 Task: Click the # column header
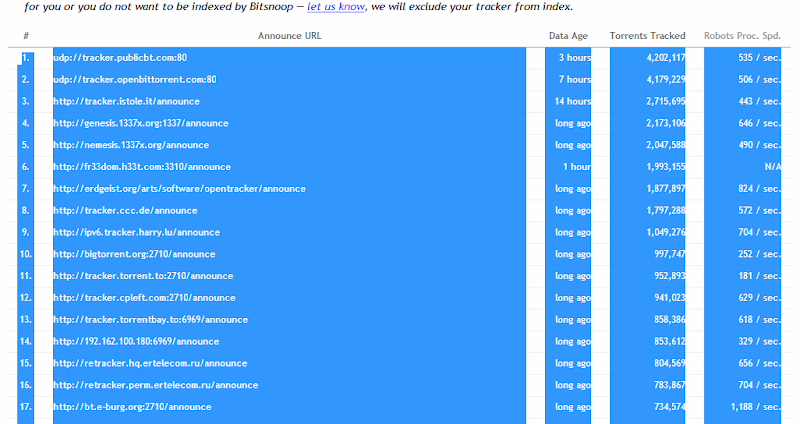pos(26,36)
